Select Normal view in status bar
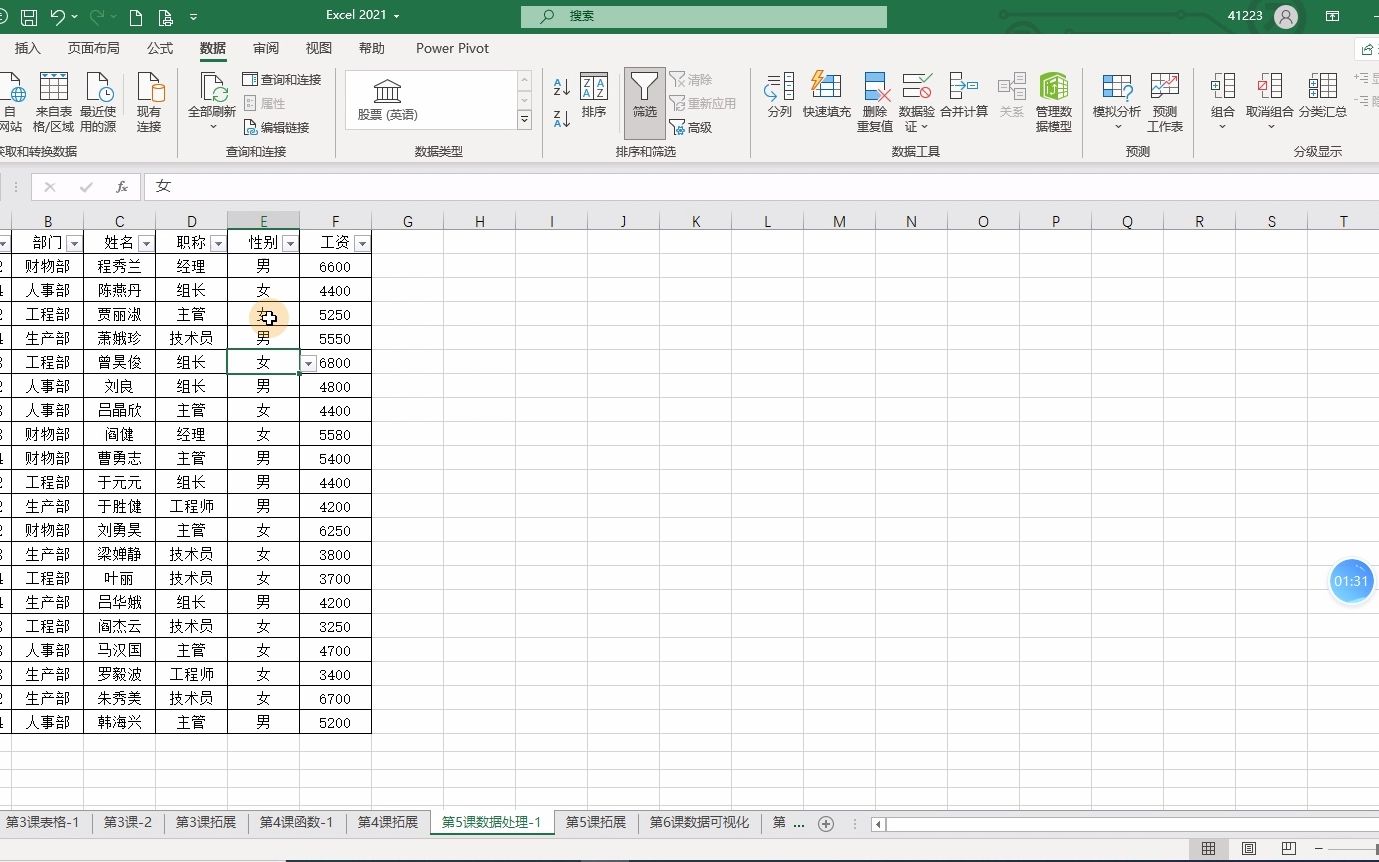The width and height of the screenshot is (1379, 862). [1209, 849]
